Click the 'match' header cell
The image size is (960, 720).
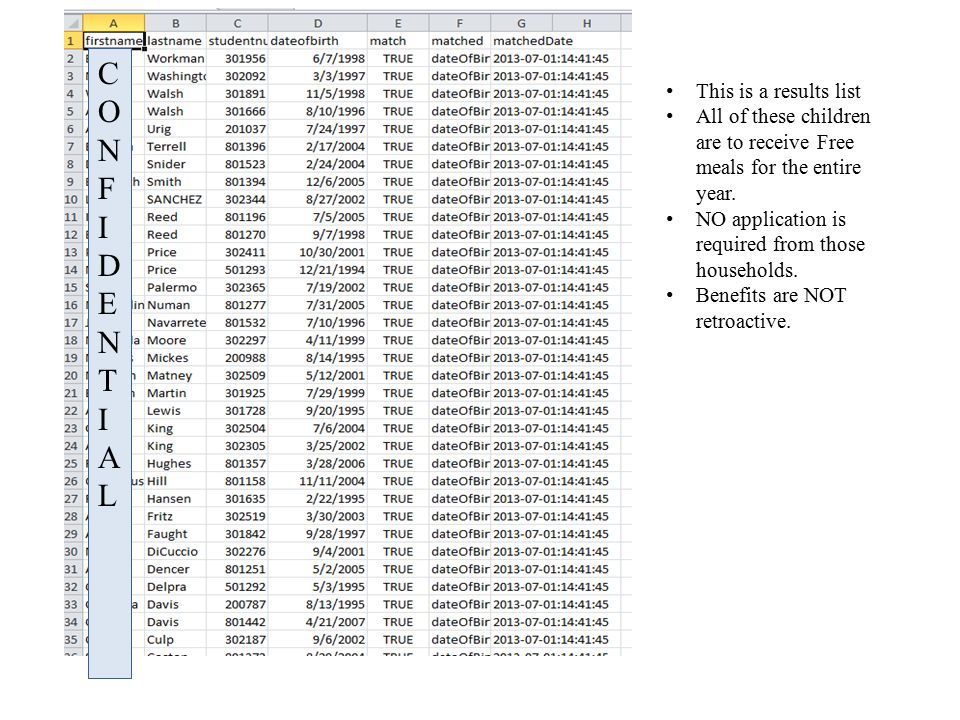pos(398,41)
